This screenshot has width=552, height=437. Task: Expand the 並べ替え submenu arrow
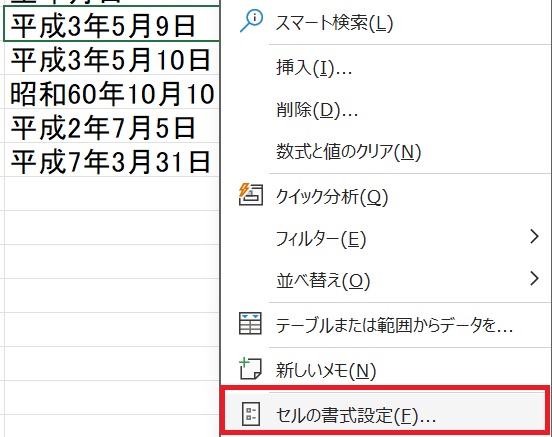[x=534, y=279]
